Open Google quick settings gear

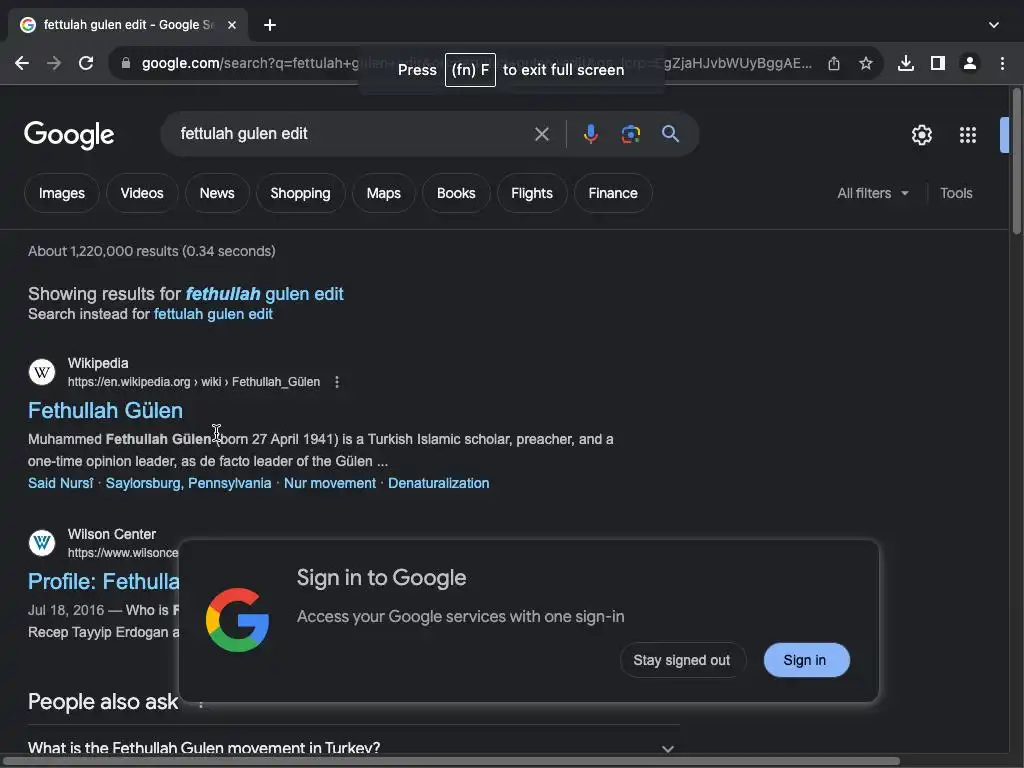pyautogui.click(x=921, y=135)
